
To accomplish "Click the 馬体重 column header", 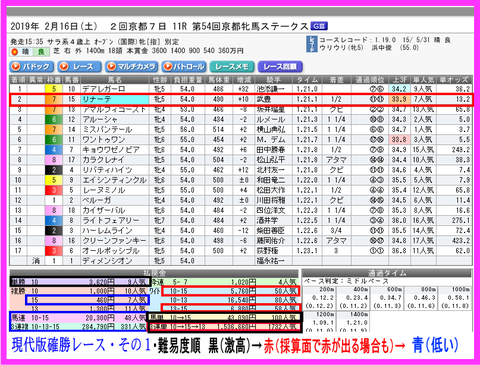I will point(219,80).
